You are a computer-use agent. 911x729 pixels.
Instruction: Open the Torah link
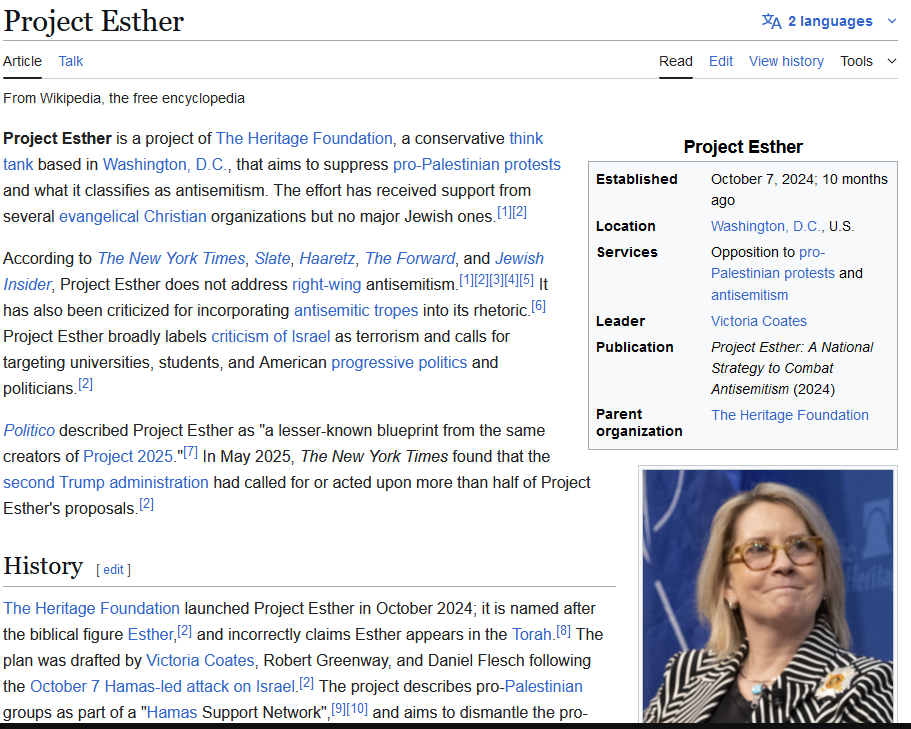[532, 635]
